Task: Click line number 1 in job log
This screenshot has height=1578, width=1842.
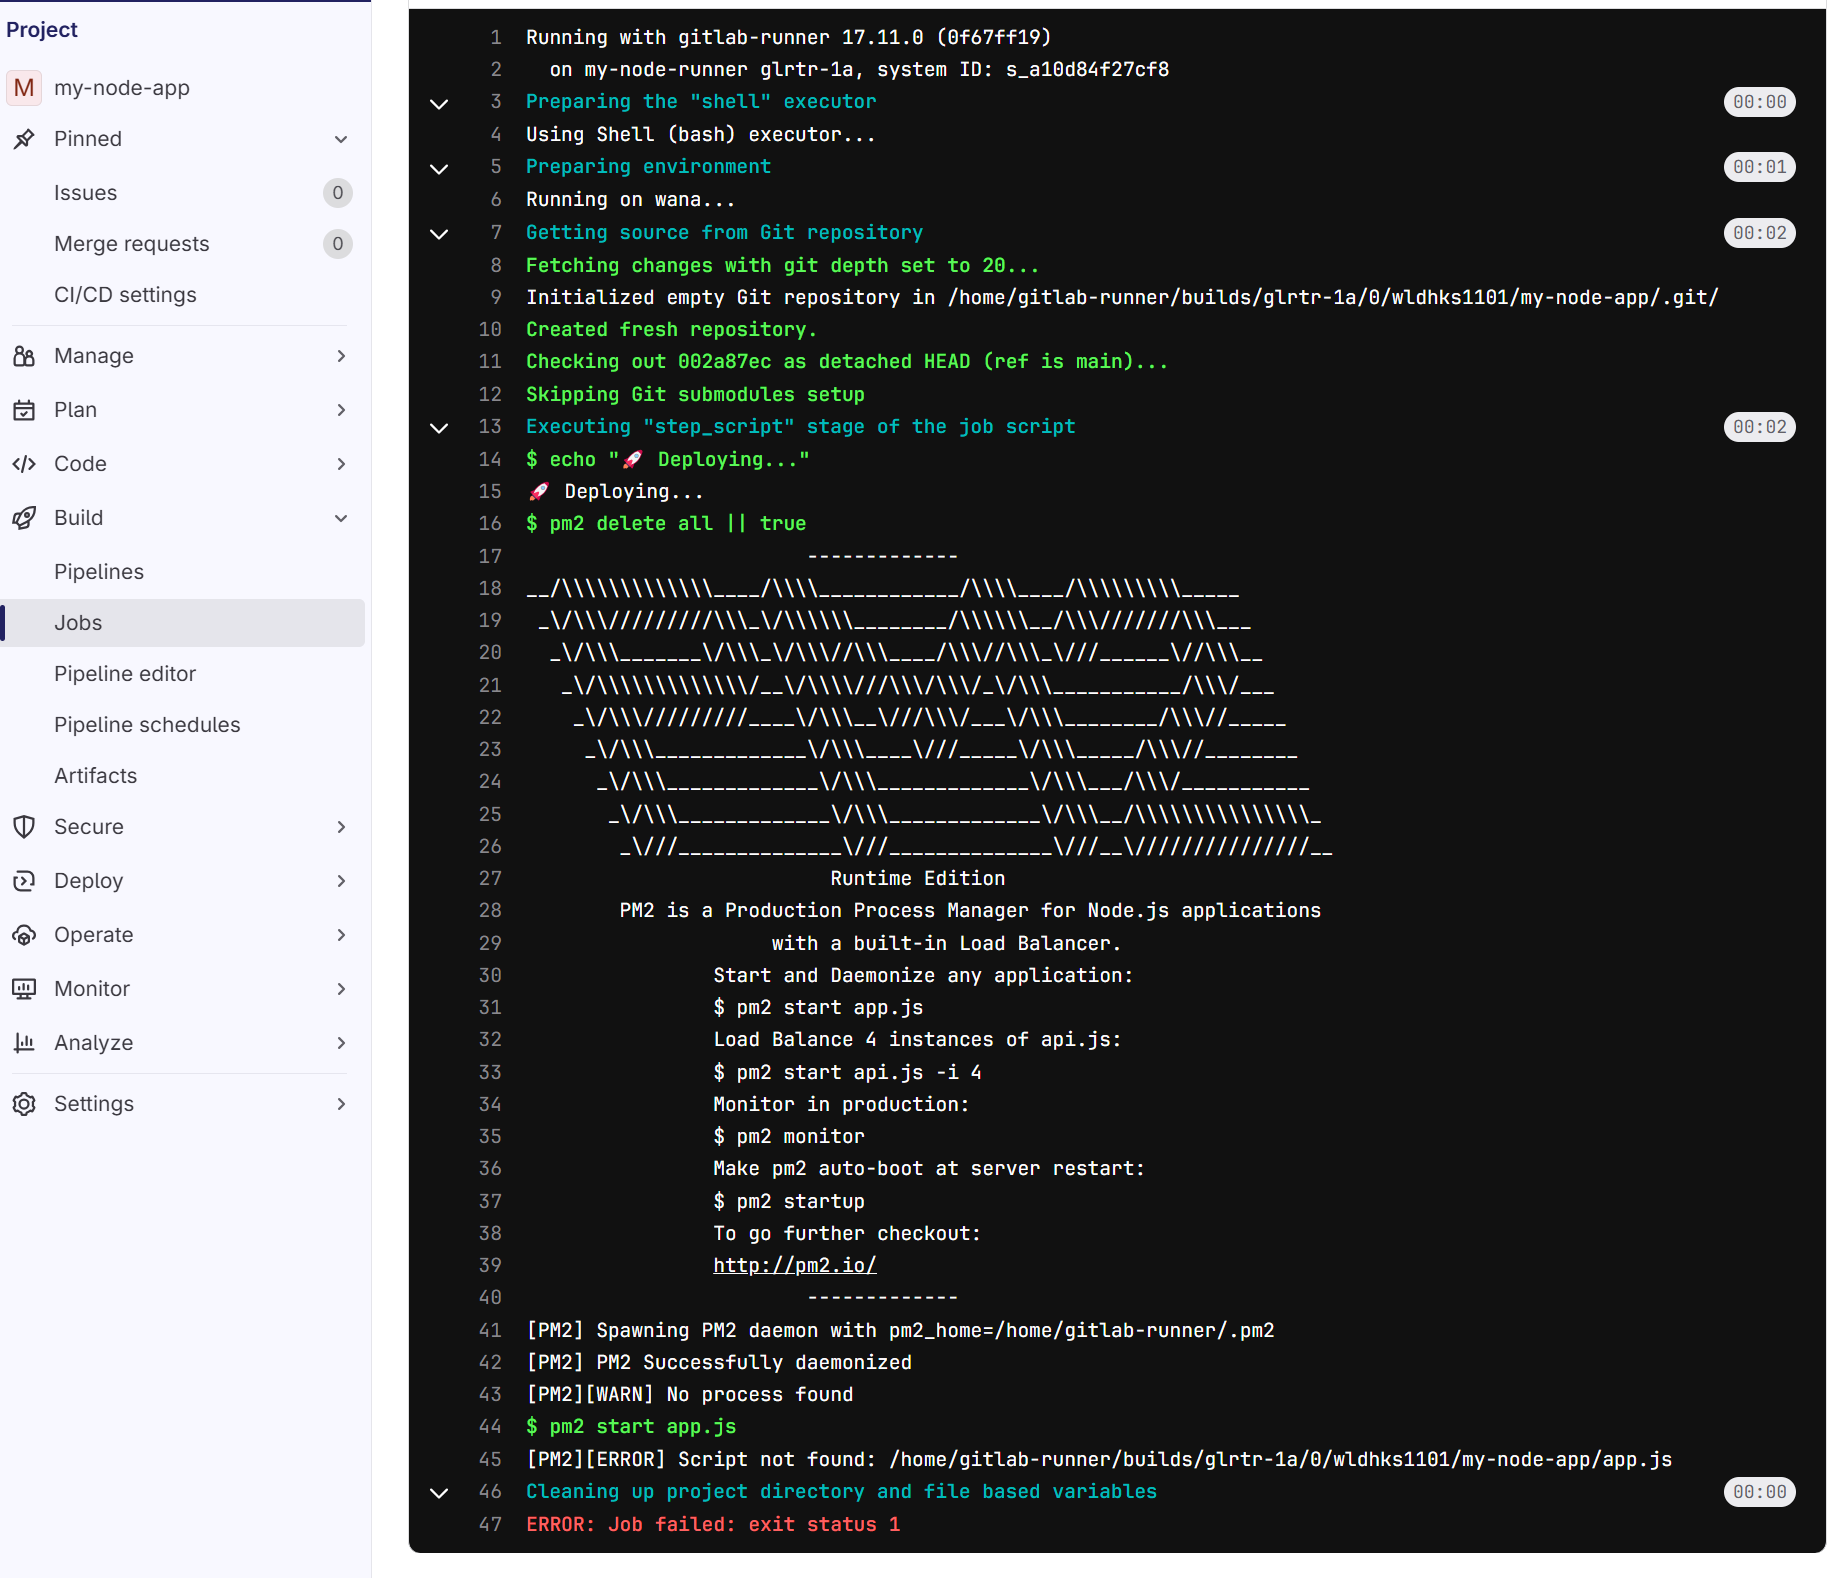Action: click(x=496, y=37)
